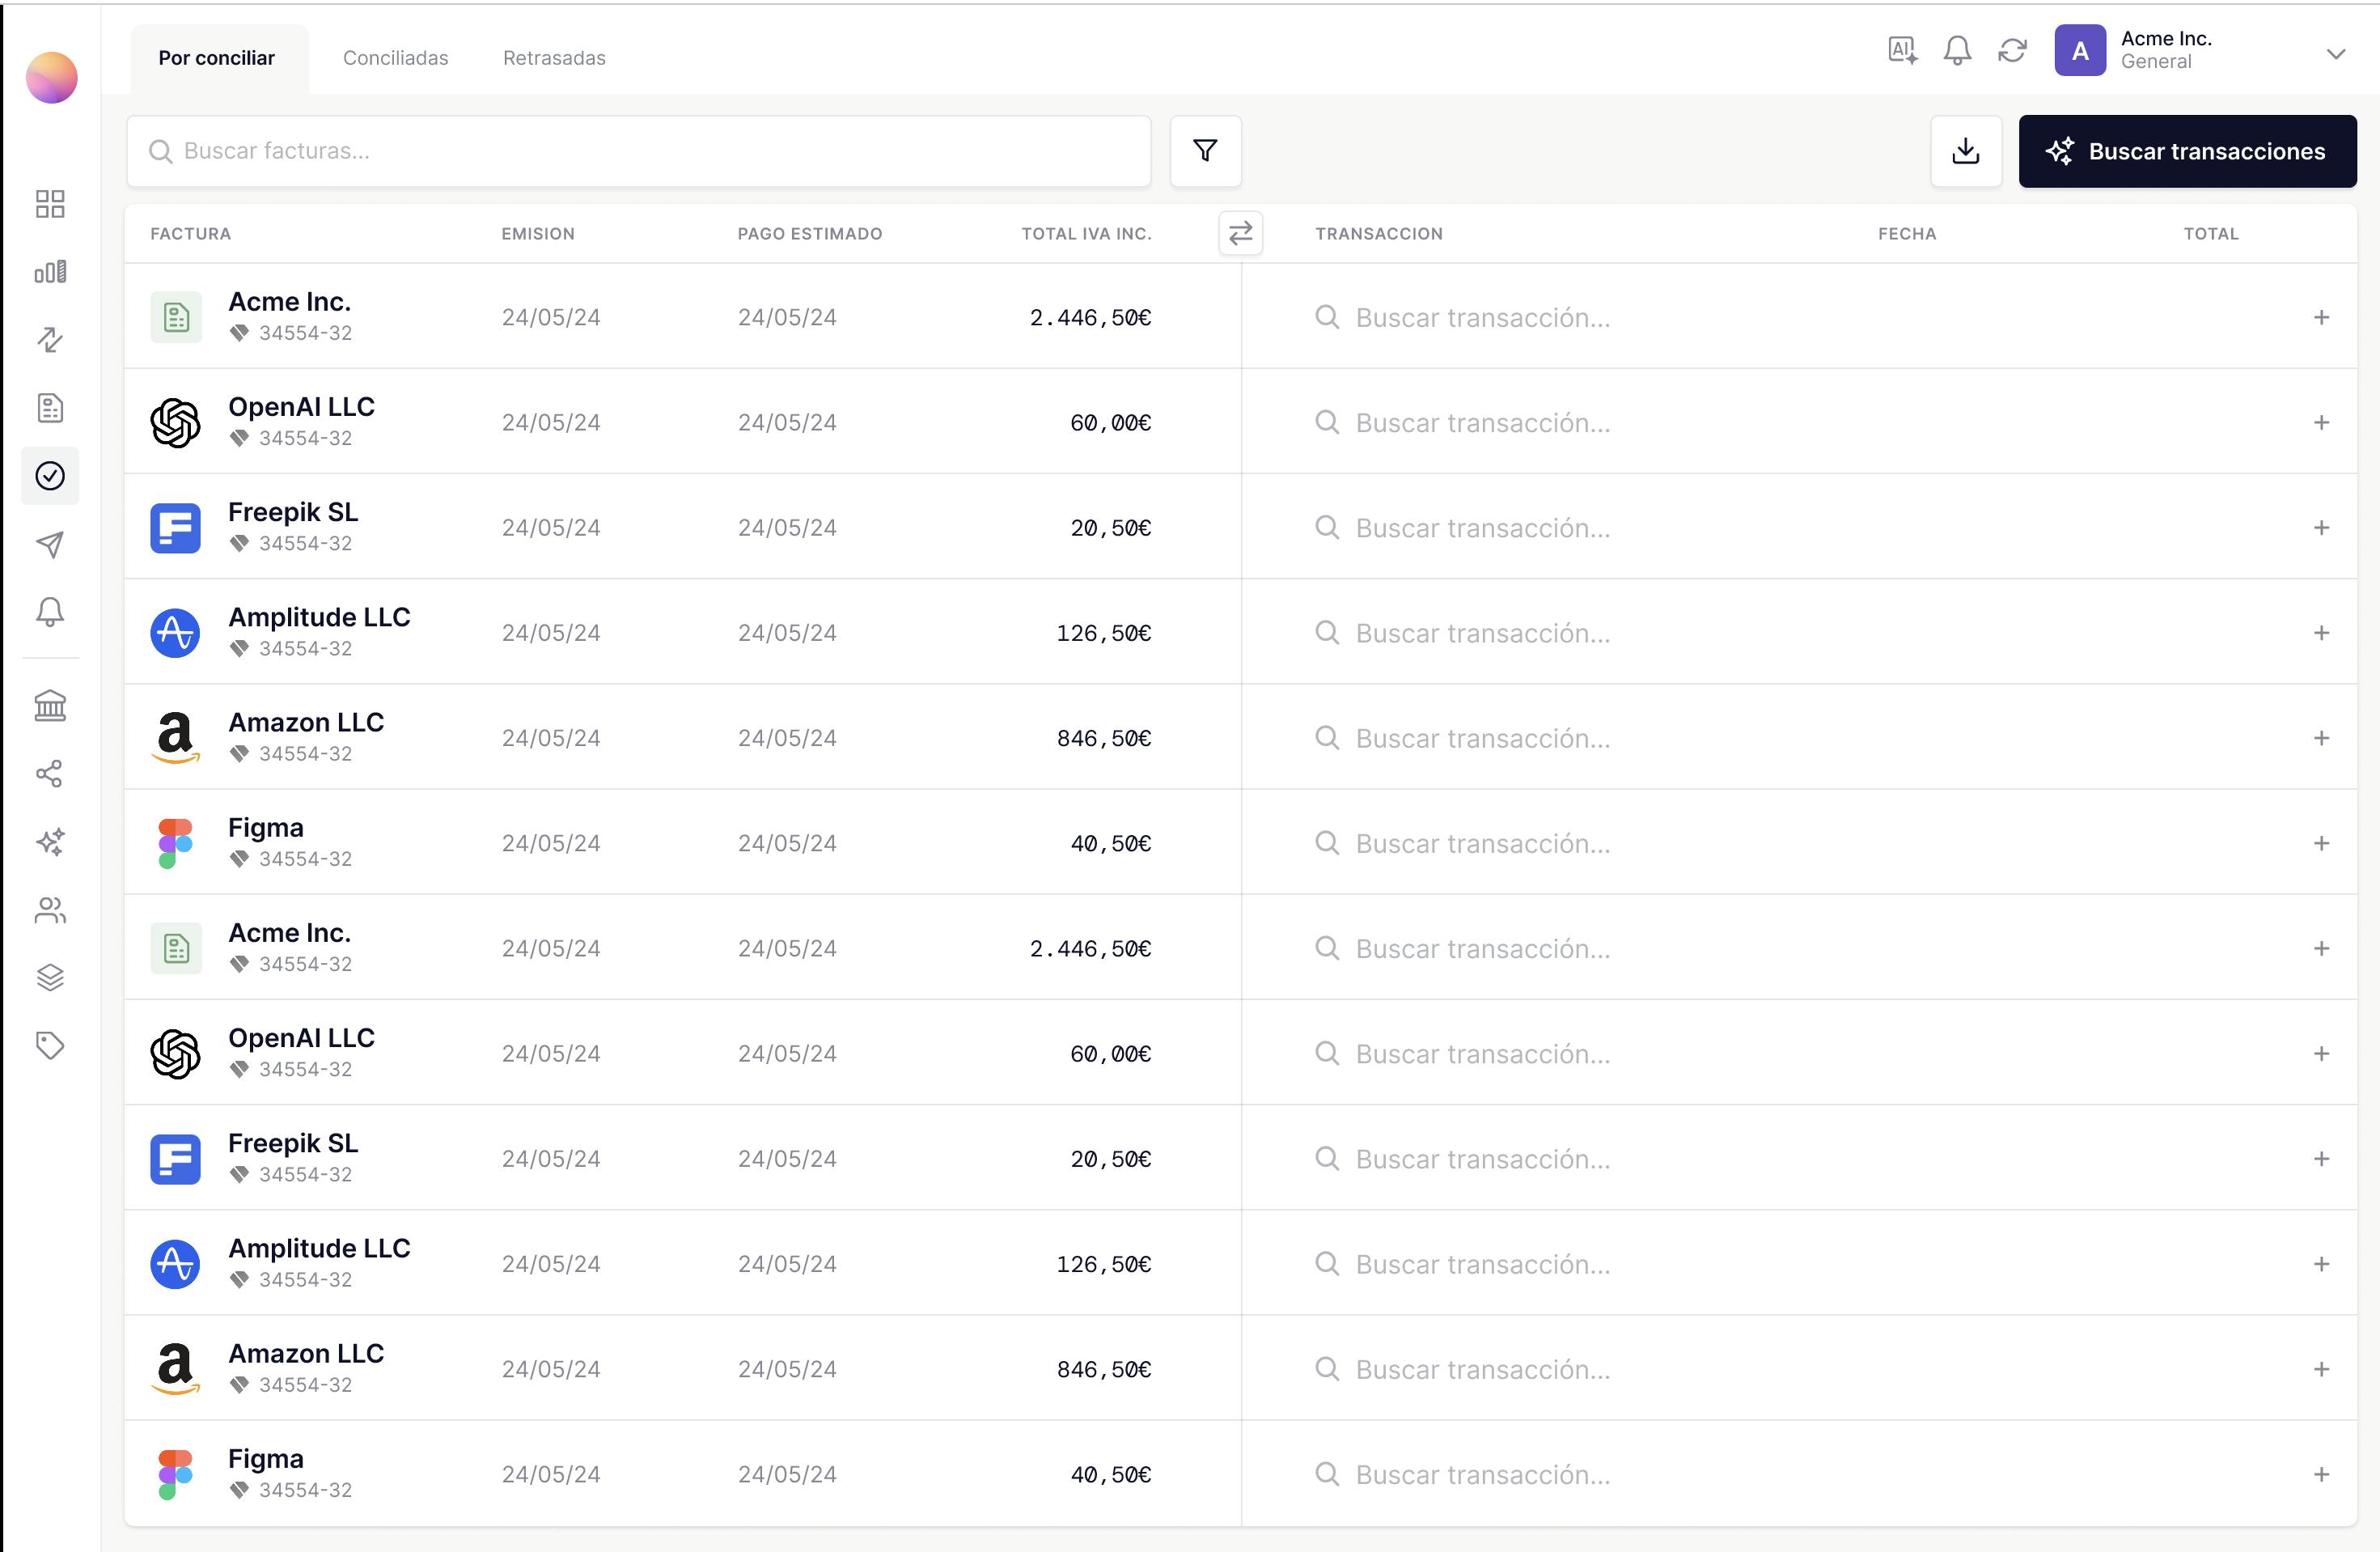Click the bank building icon in sidebar
Screen dimensions: 2380x1552
[x=50, y=706]
